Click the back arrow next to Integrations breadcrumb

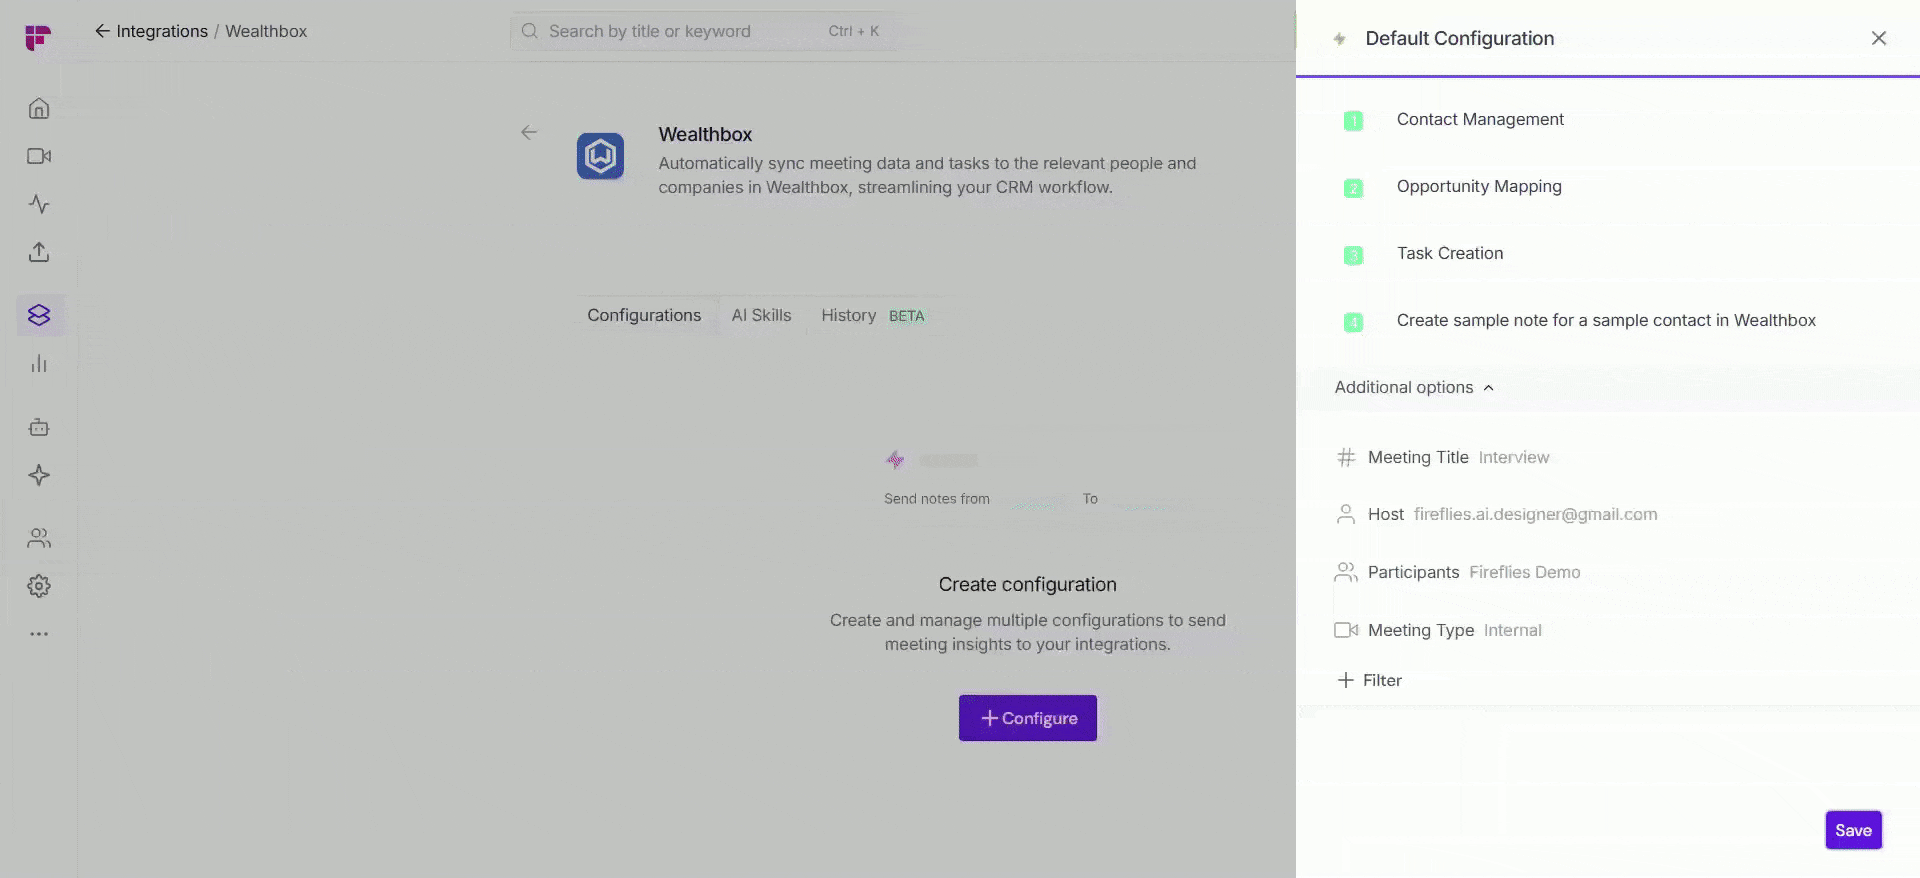coord(102,31)
